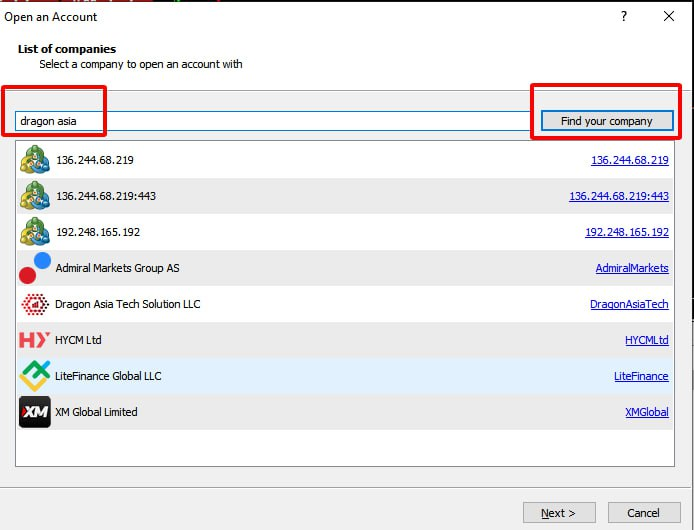694x530 pixels.
Task: Open the XMGlobal link
Action: click(x=647, y=412)
